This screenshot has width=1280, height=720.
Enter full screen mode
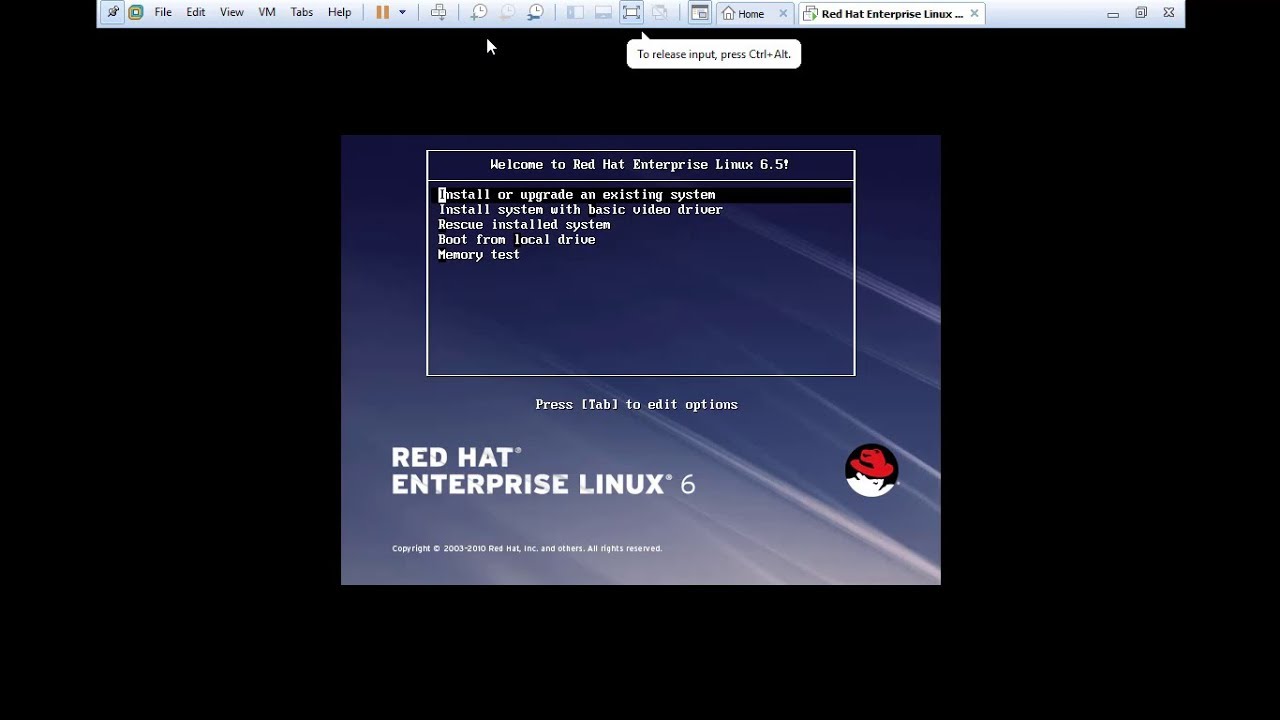631,13
